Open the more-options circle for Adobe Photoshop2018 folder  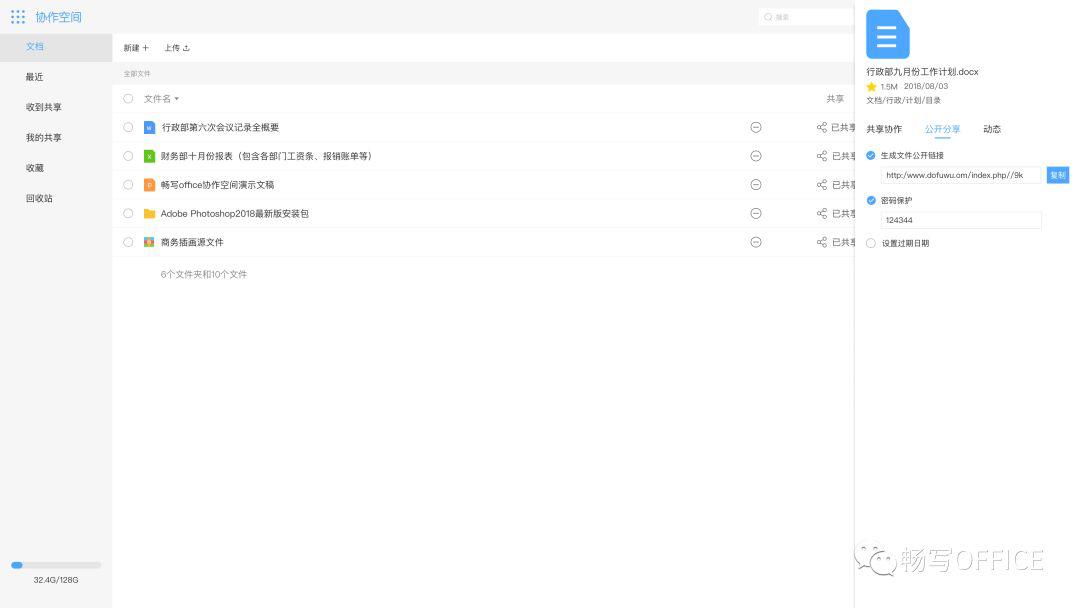[756, 213]
